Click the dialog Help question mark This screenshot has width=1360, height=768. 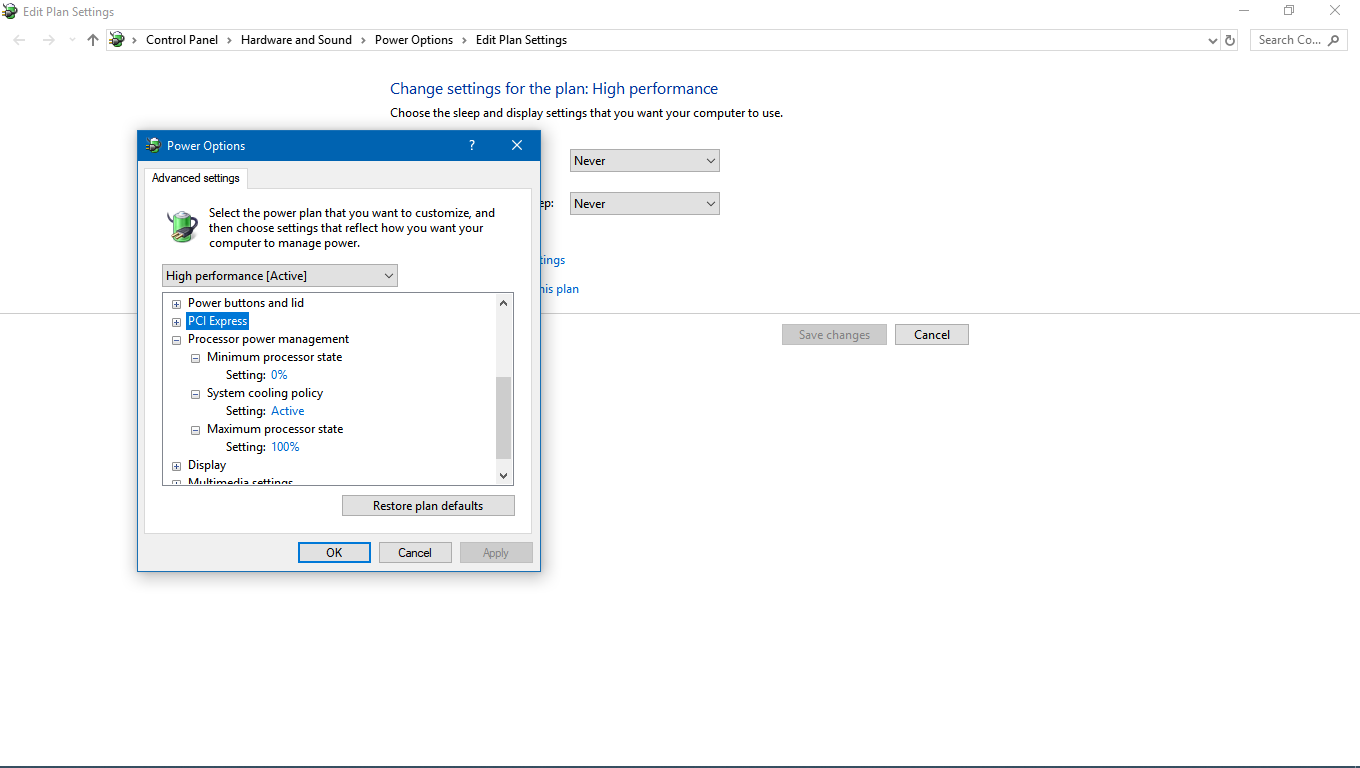[x=472, y=146]
